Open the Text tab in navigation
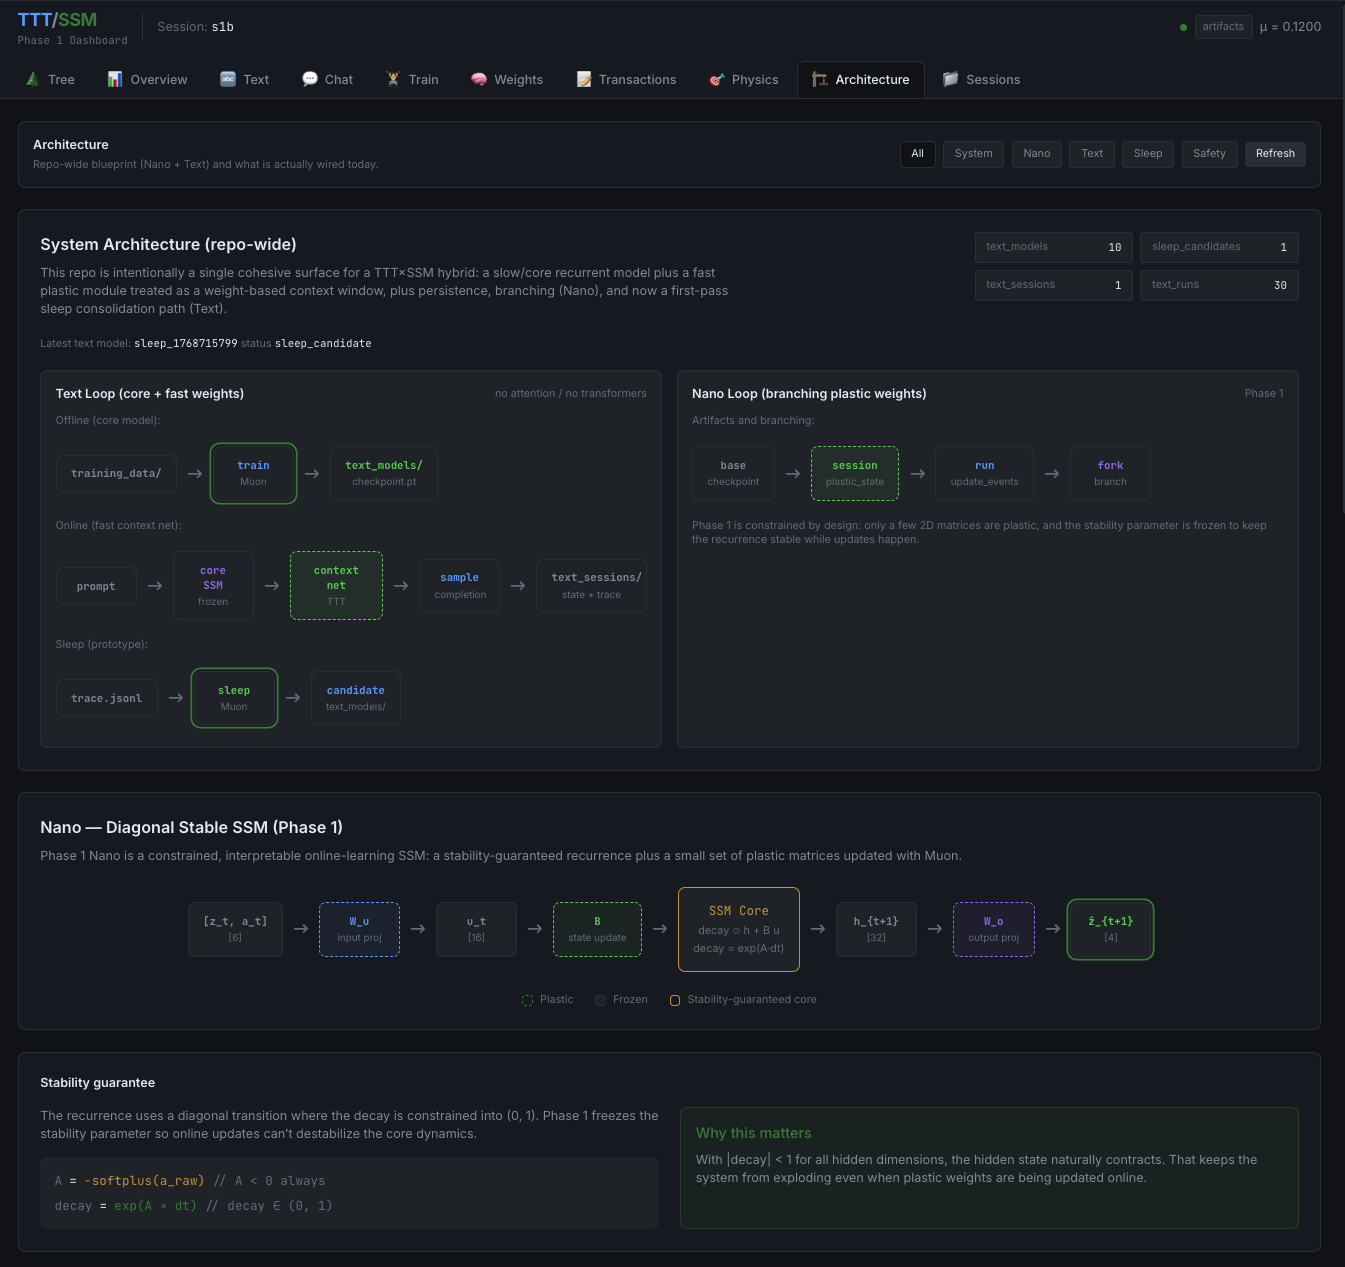This screenshot has width=1345, height=1267. point(244,80)
